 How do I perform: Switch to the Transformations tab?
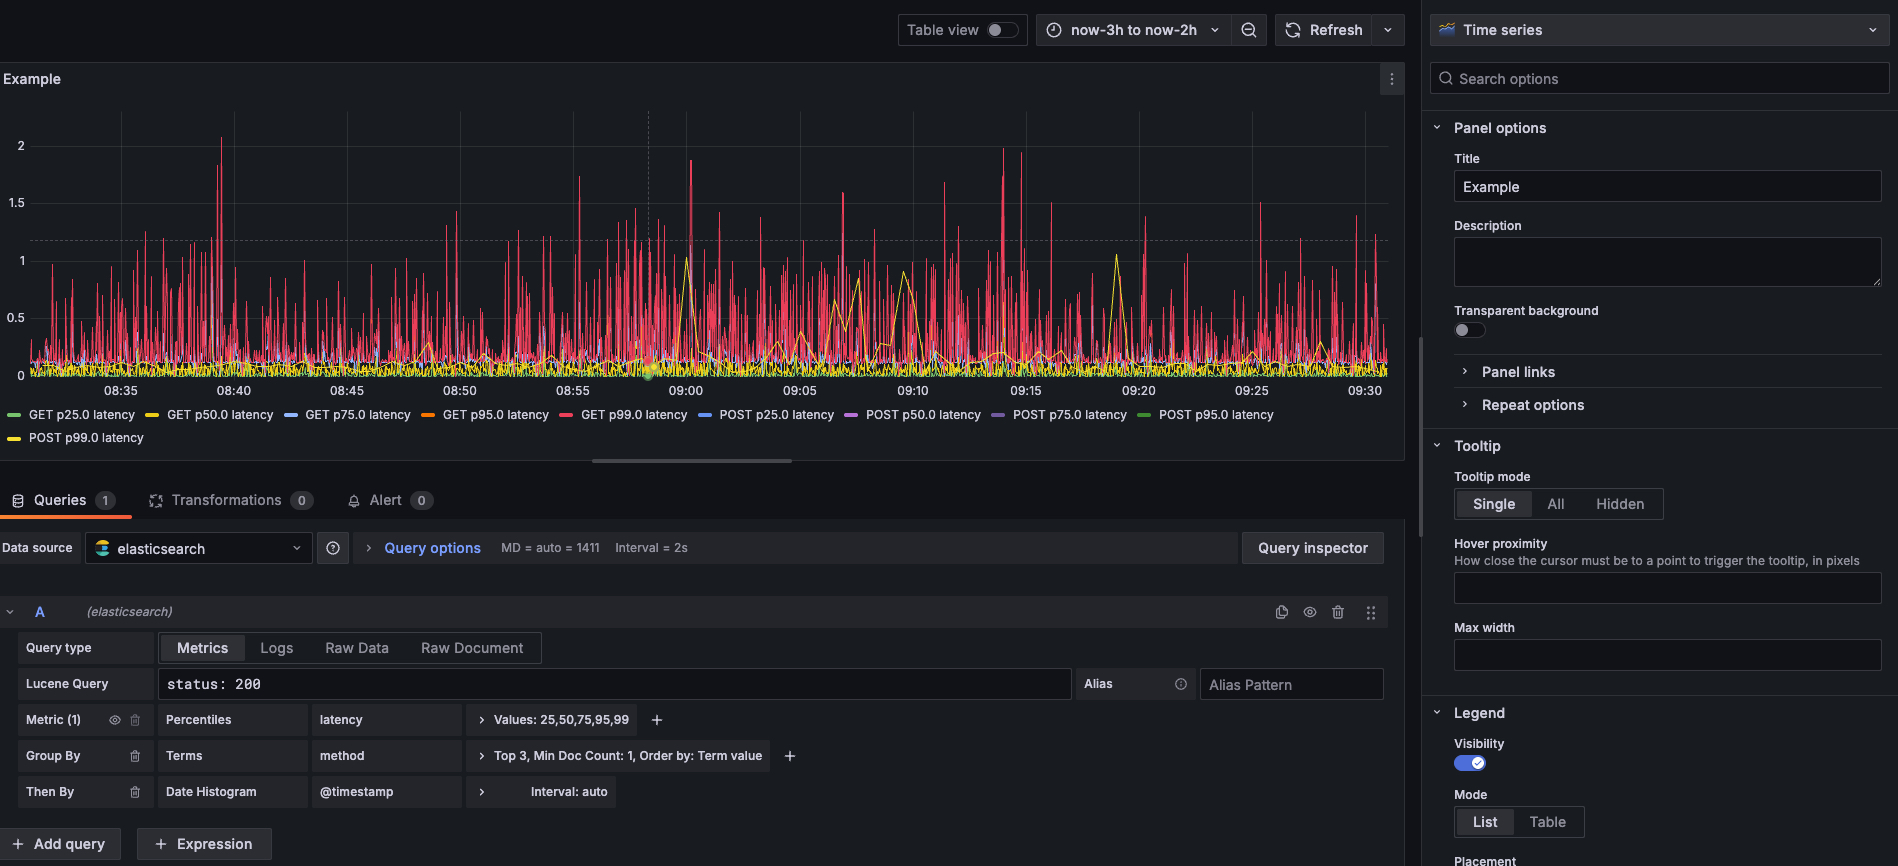click(x=227, y=500)
